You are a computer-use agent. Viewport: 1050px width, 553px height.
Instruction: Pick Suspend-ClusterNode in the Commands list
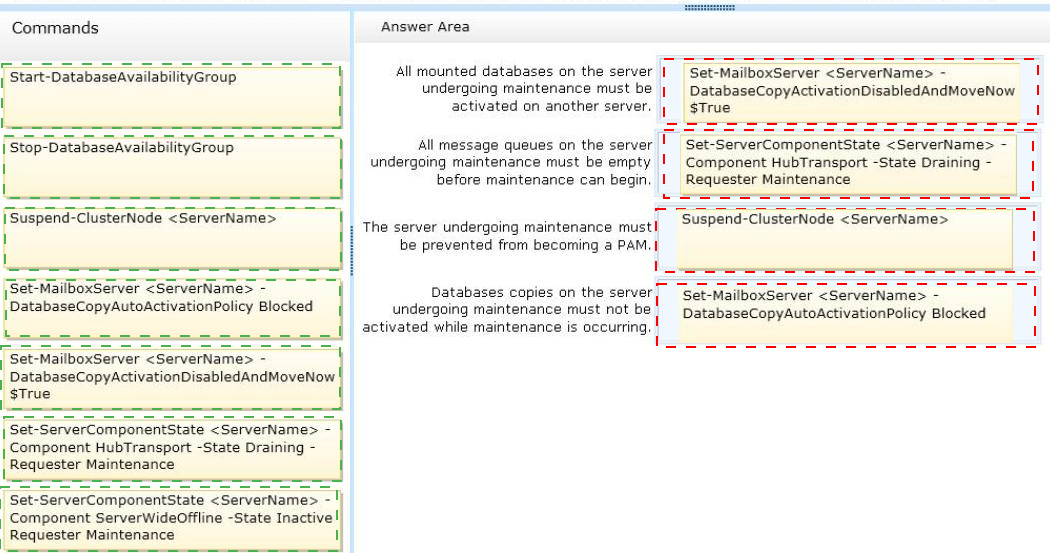click(172, 238)
